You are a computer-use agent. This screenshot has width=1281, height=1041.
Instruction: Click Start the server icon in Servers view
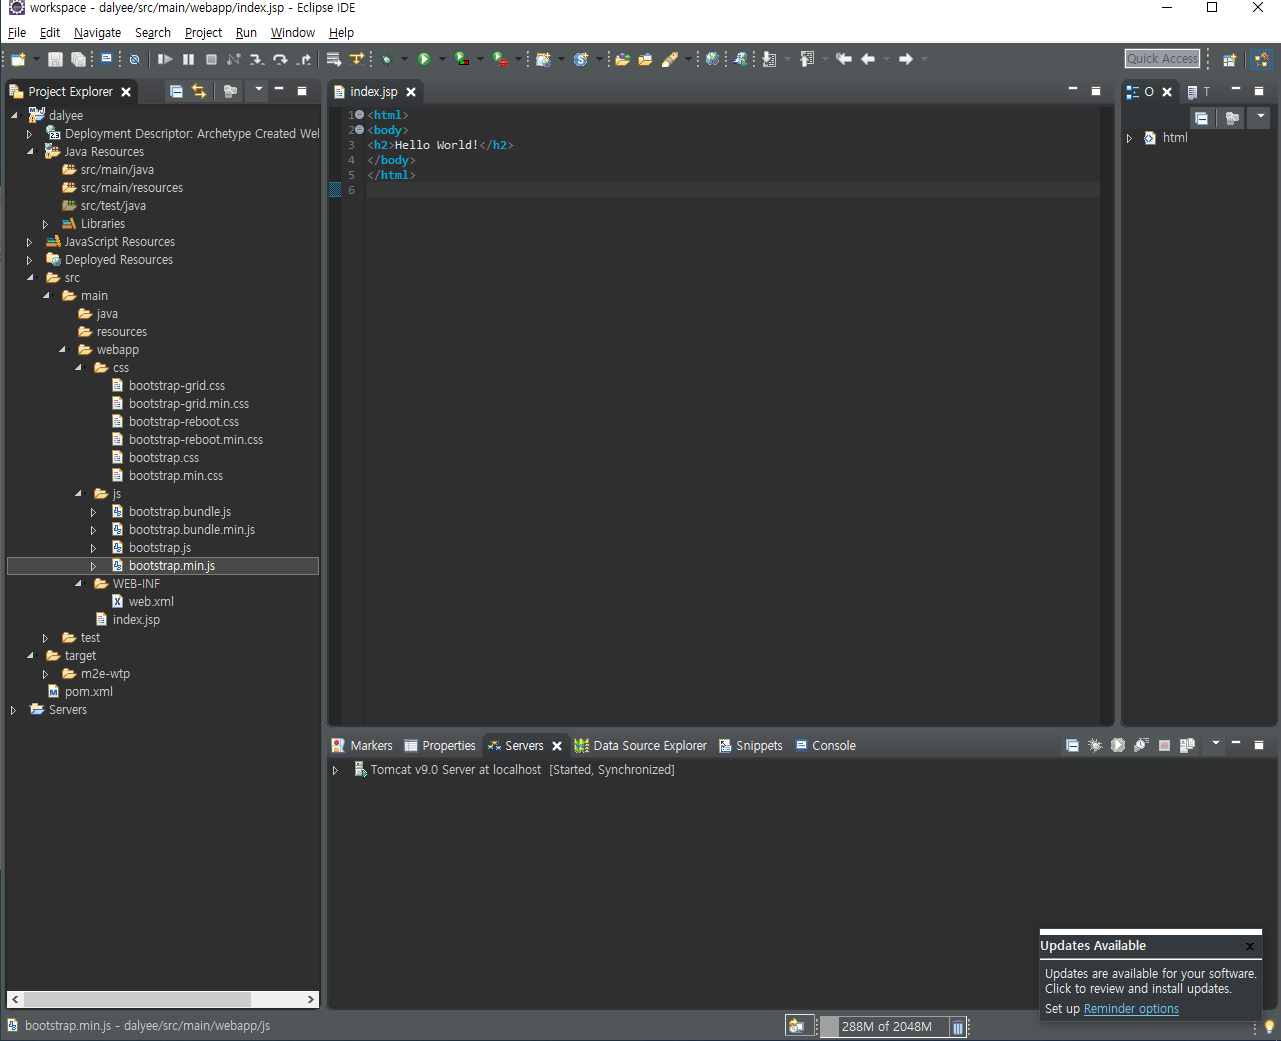(1118, 745)
